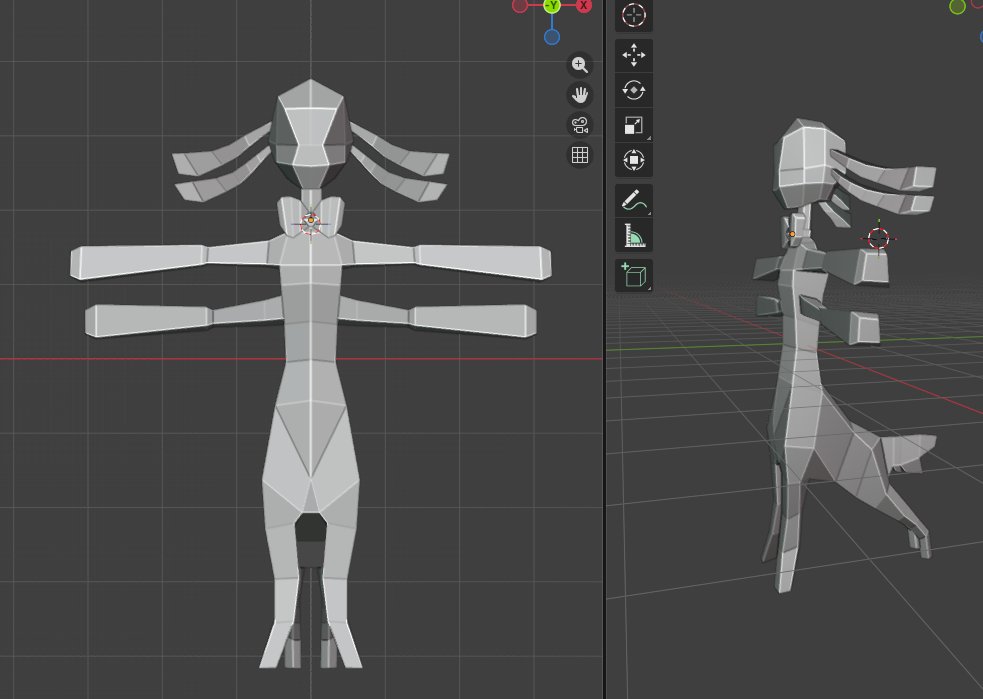Select the Annotate pencil tool
The height and width of the screenshot is (699, 983).
[x=633, y=201]
